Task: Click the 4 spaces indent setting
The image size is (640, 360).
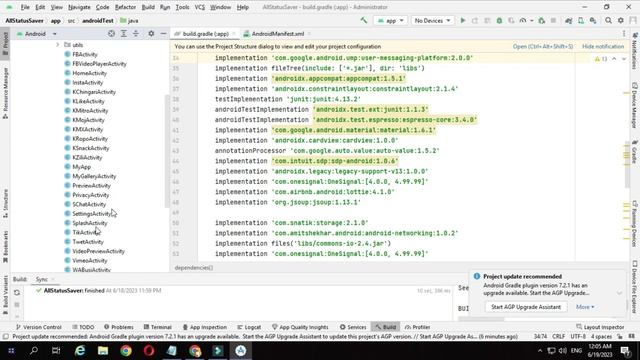Action: (x=601, y=337)
